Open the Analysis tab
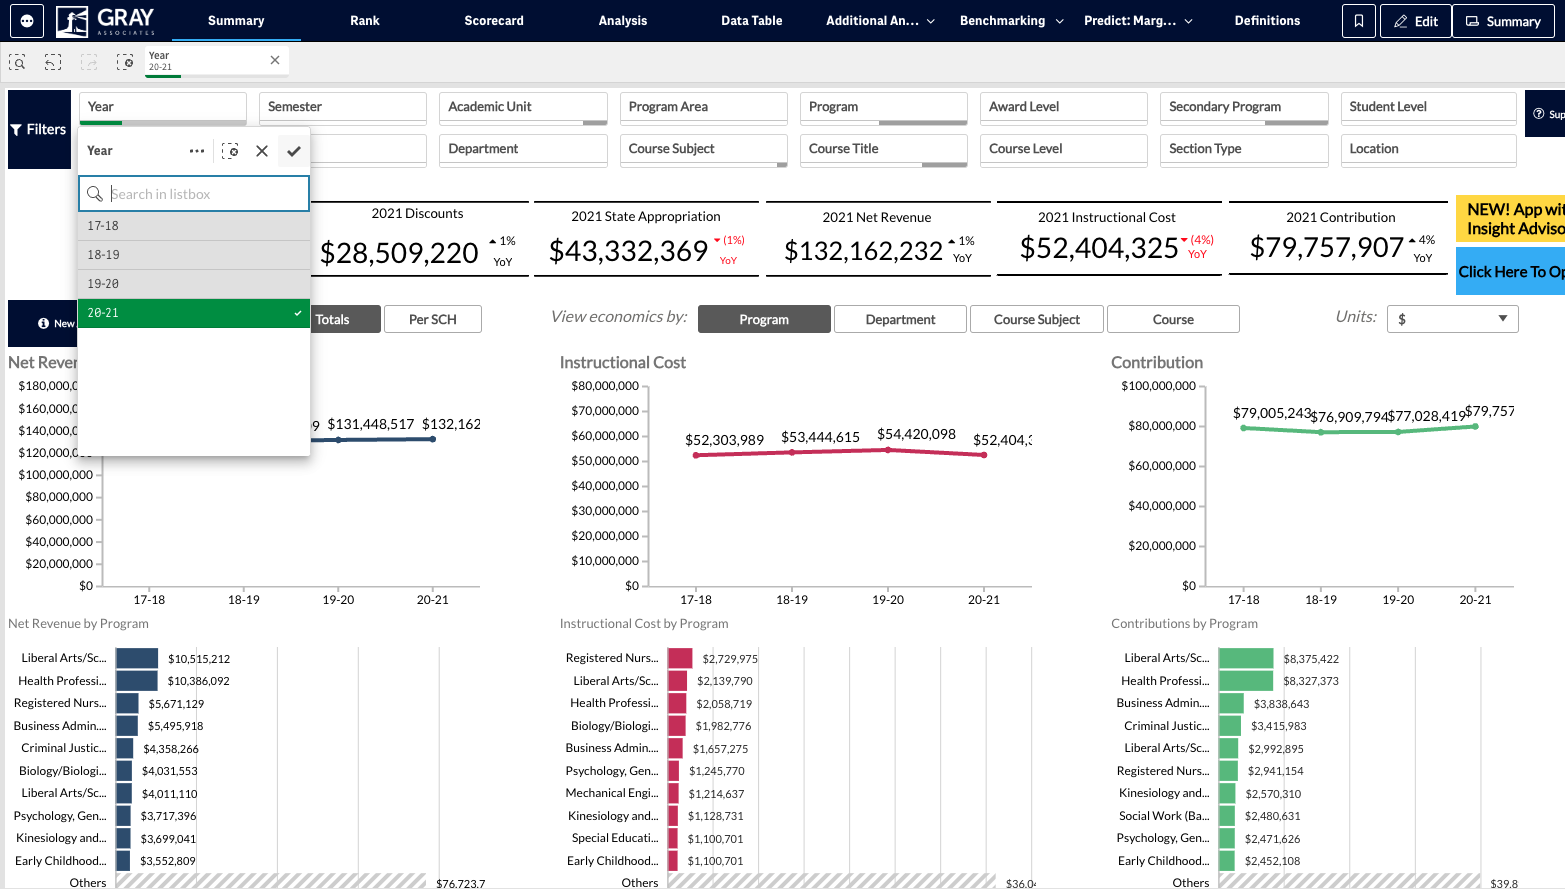Image resolution: width=1565 pixels, height=889 pixels. click(623, 20)
